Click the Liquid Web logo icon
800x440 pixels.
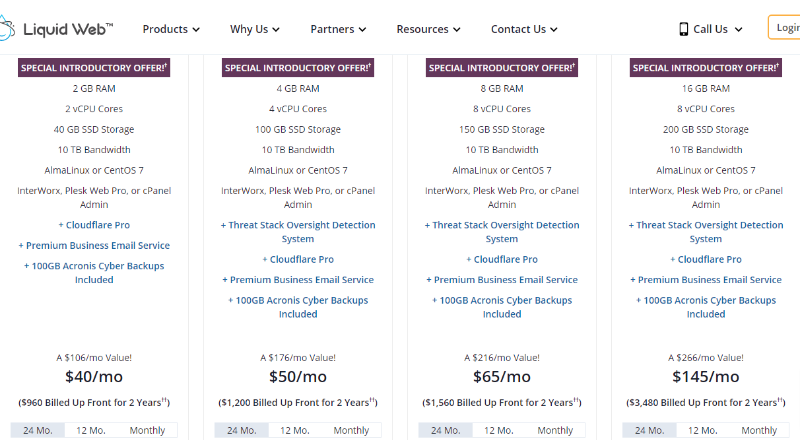coord(12,28)
